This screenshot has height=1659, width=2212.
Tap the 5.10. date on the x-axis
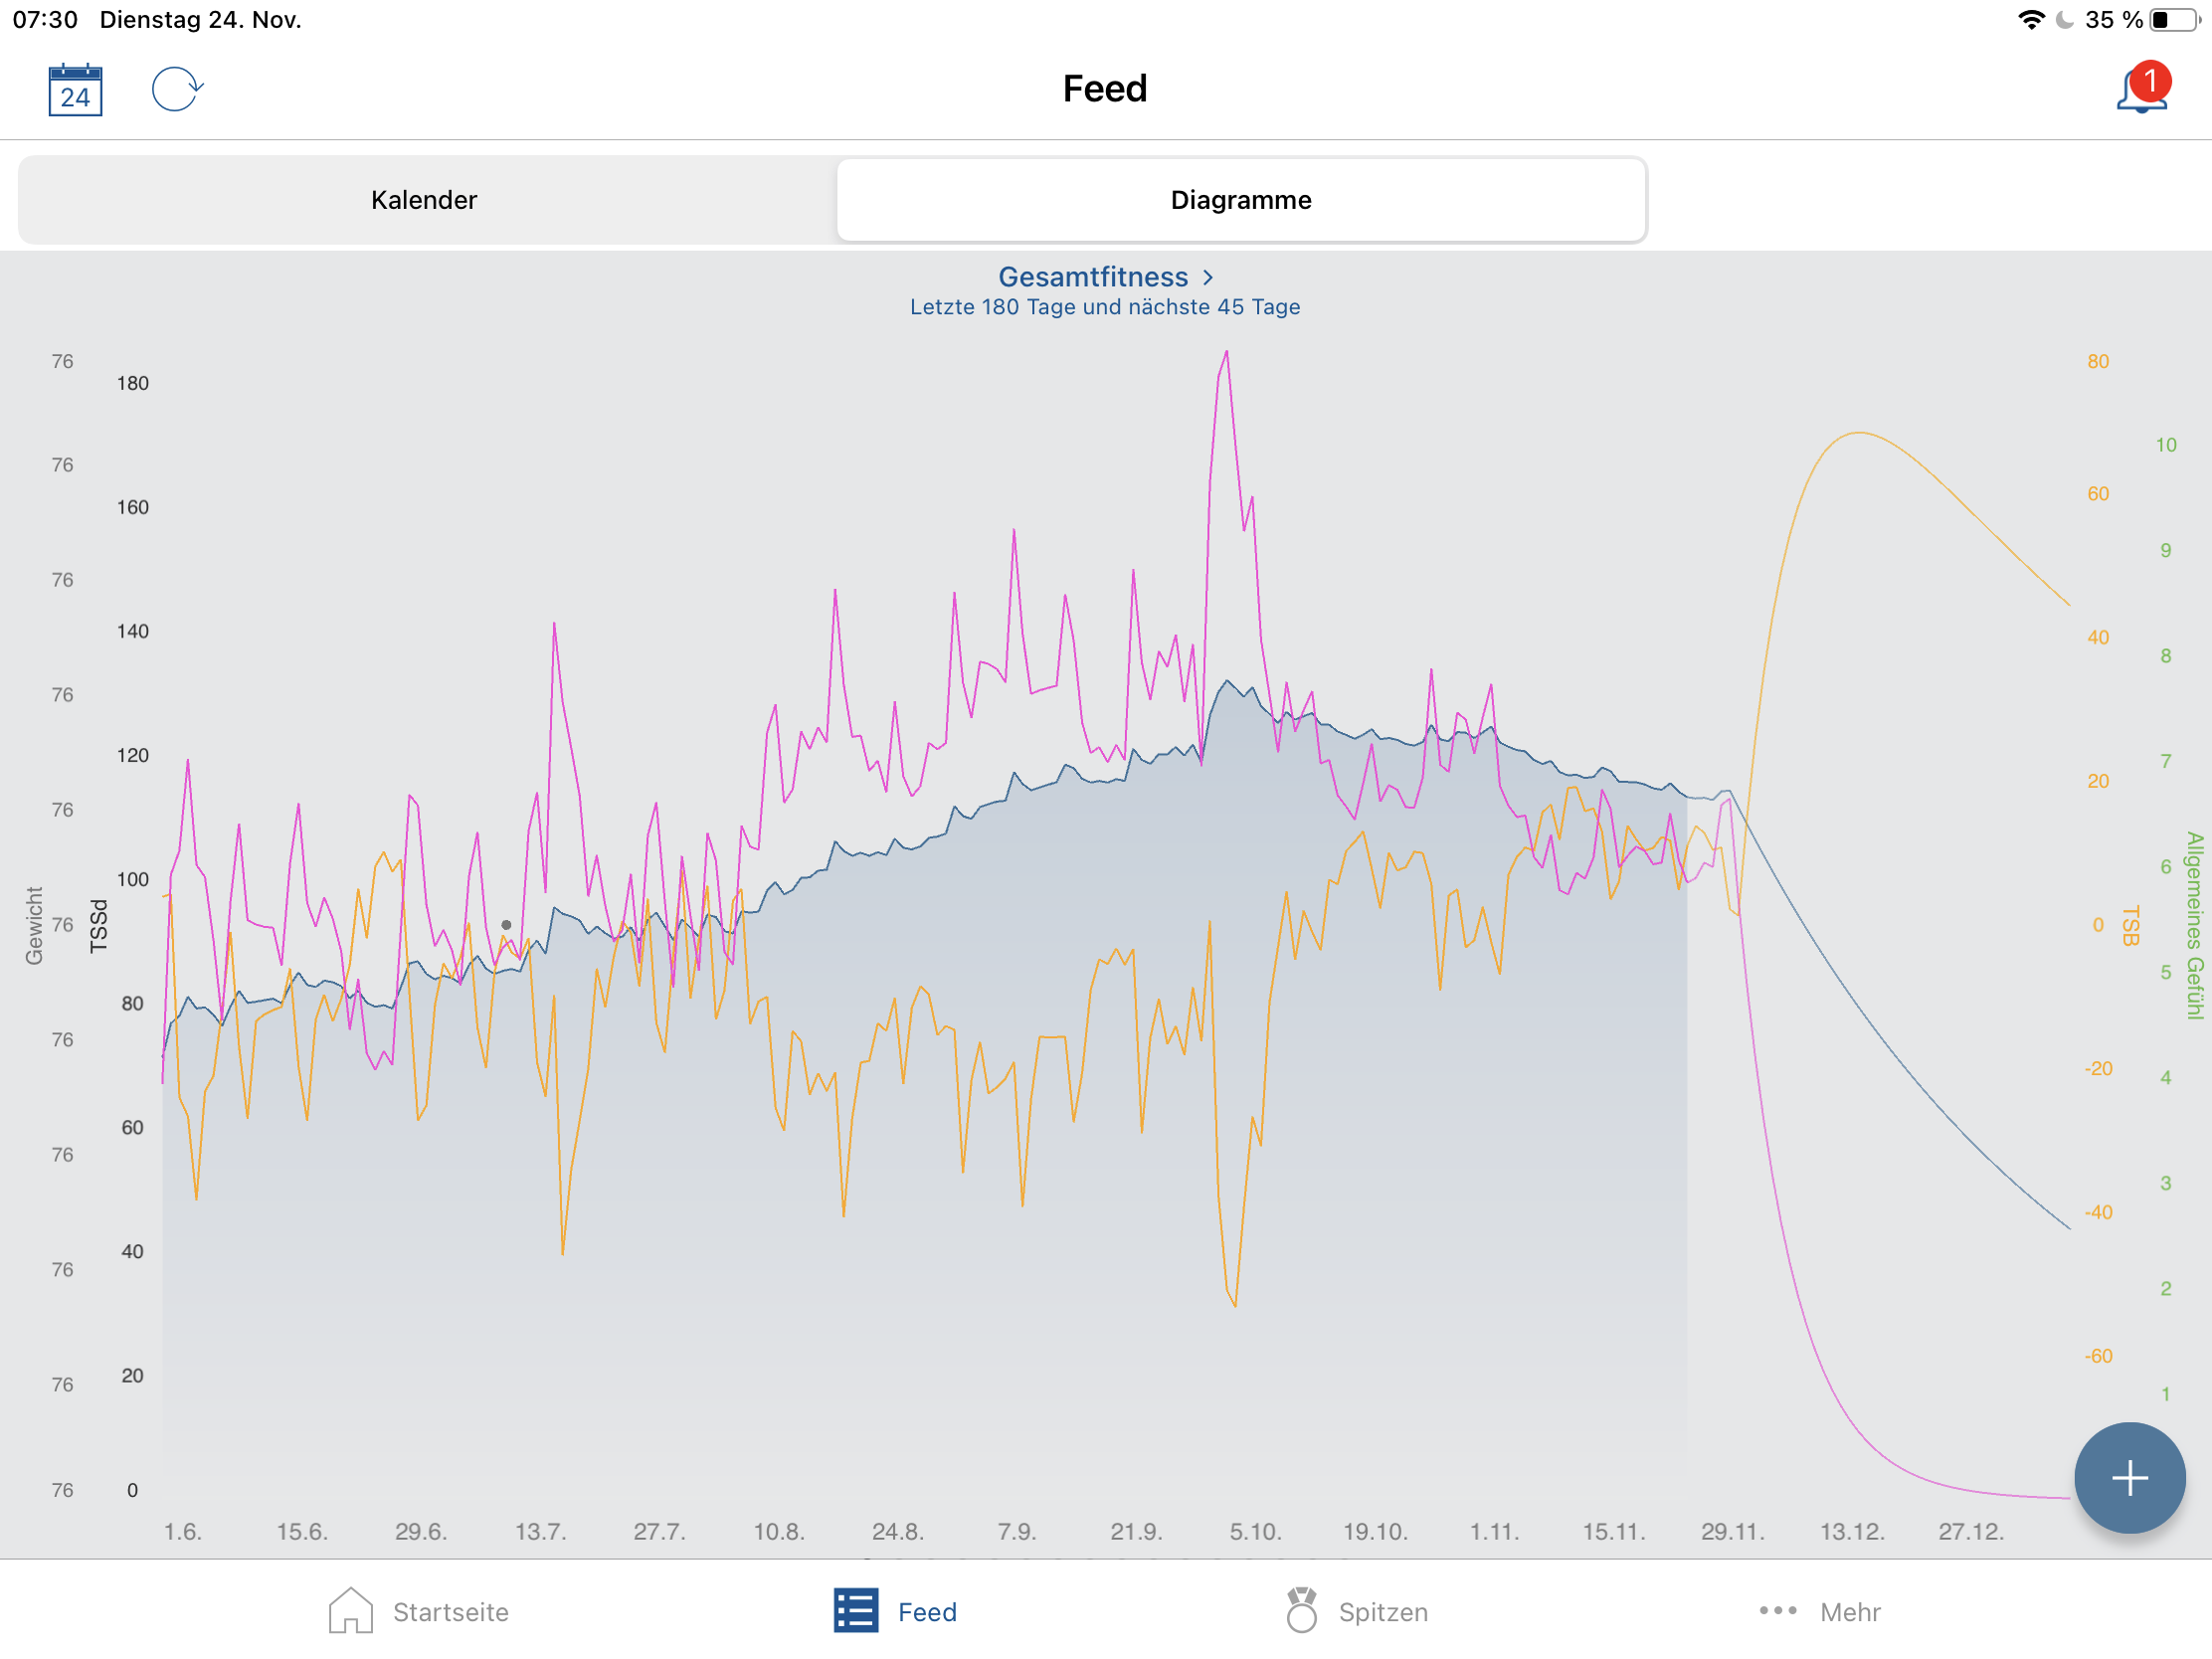pyautogui.click(x=1255, y=1531)
